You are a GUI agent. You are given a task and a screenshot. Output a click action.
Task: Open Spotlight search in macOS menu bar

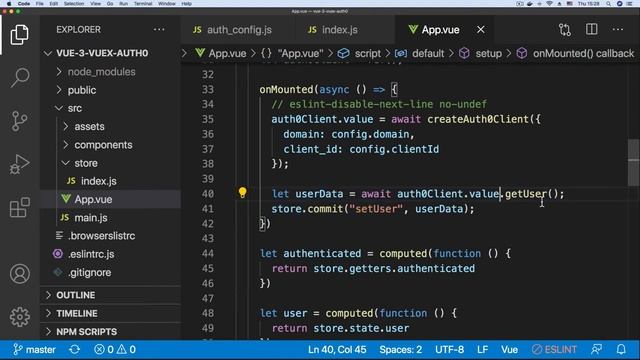608,3
